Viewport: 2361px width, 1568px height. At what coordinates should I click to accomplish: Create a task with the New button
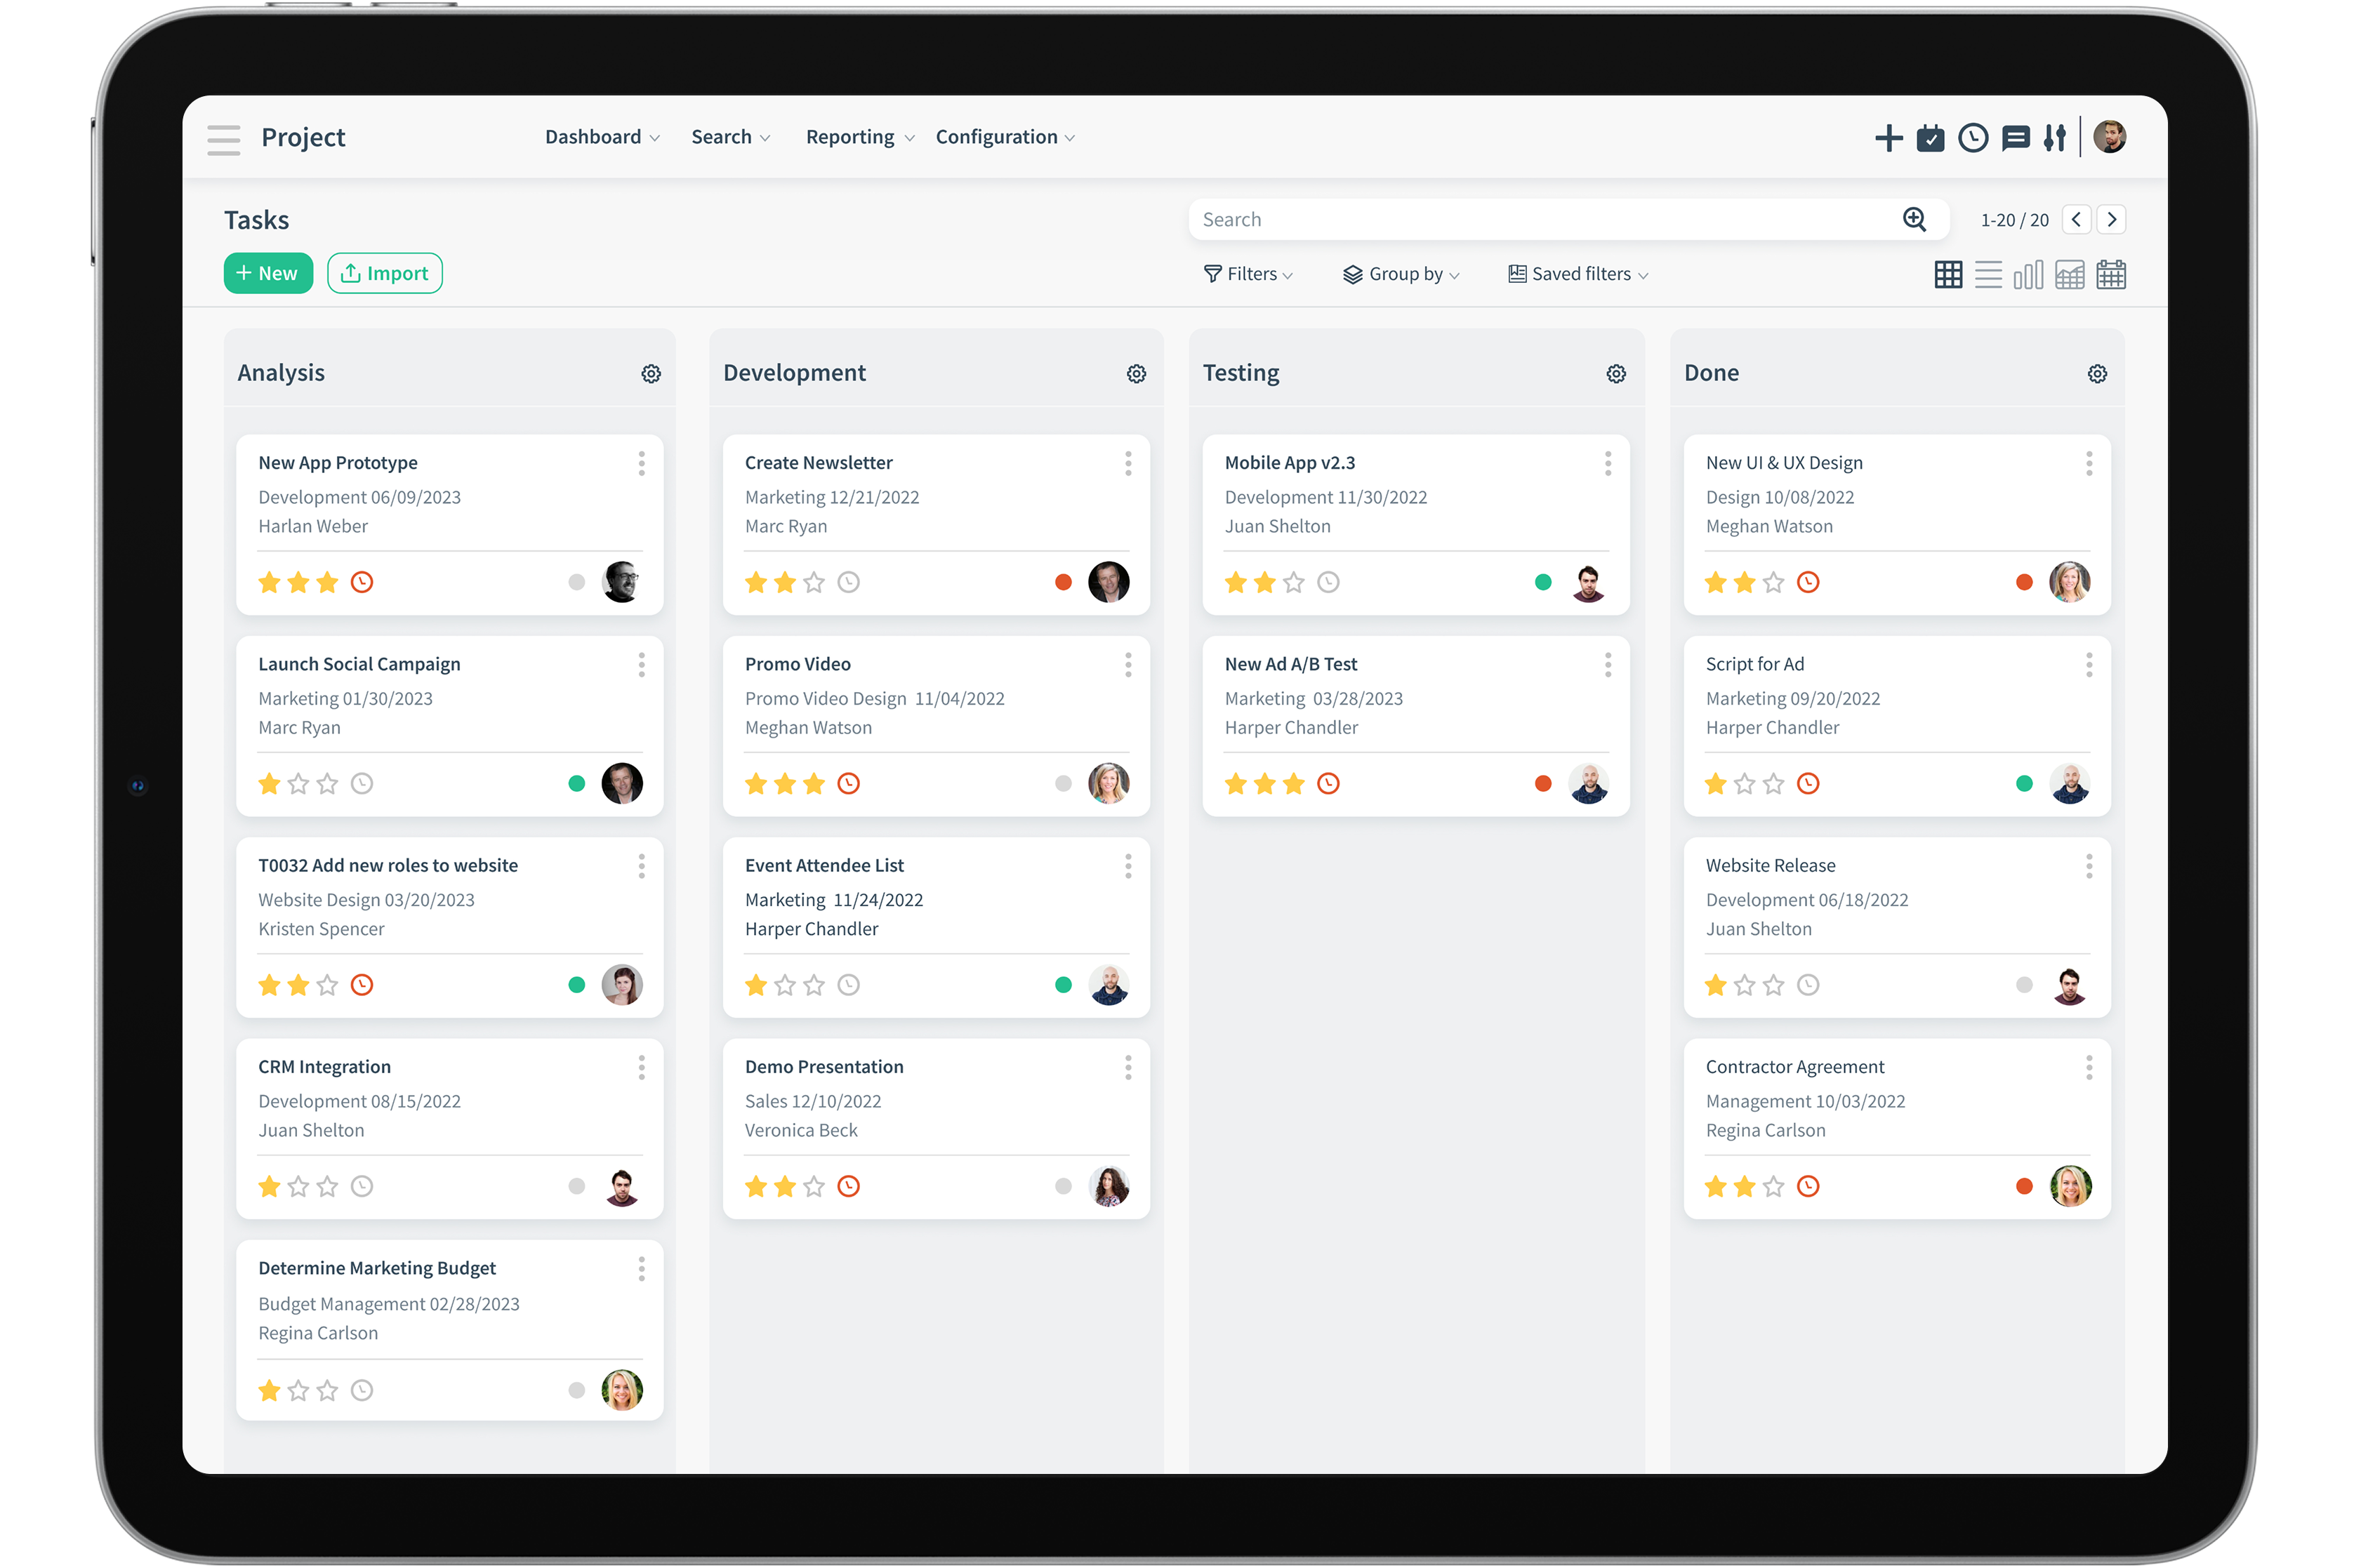pos(268,272)
